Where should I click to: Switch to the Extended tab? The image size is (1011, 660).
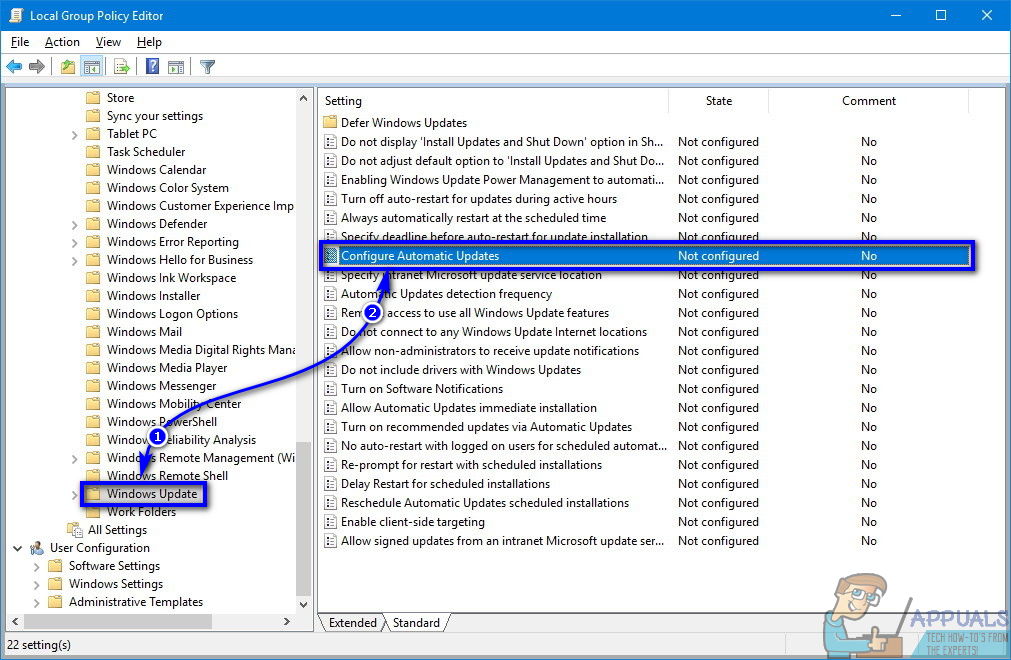(352, 623)
